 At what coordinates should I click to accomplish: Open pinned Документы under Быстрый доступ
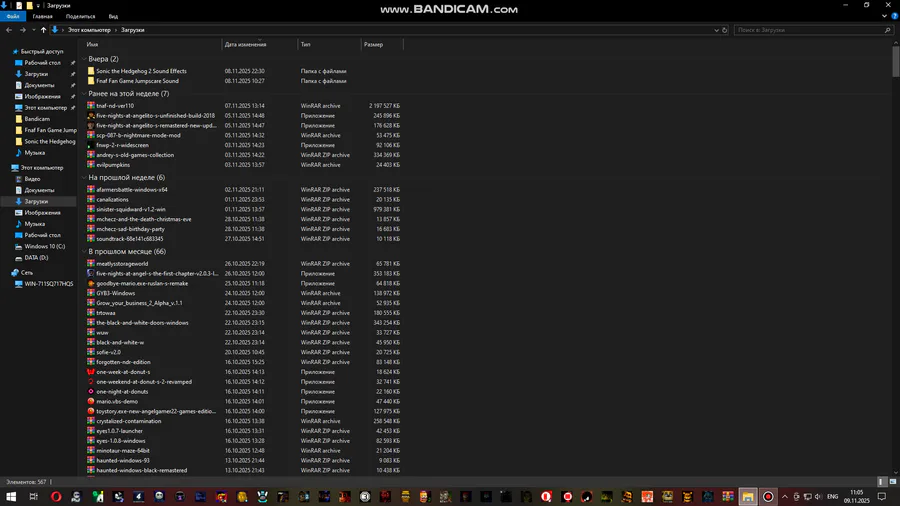39,85
